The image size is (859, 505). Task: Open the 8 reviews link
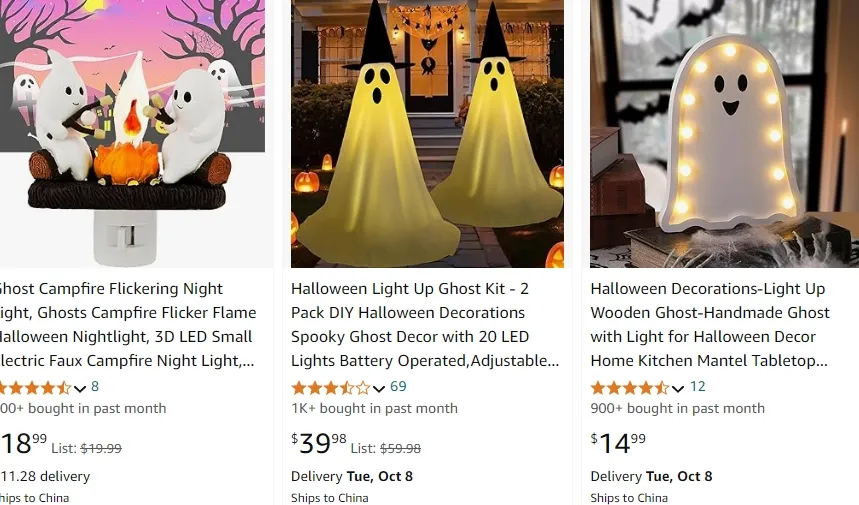[x=95, y=387]
